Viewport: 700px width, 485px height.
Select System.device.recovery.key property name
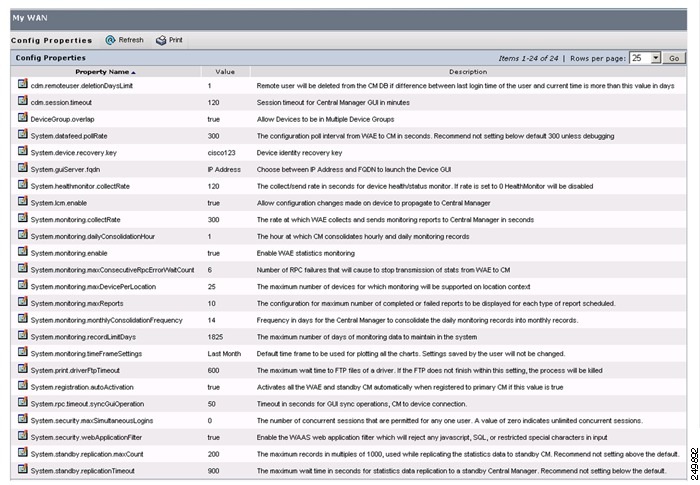click(74, 153)
